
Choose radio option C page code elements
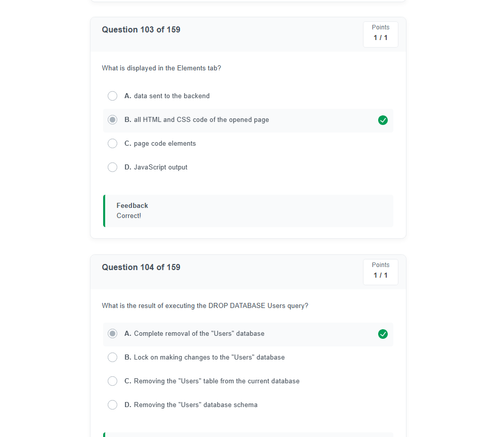tap(112, 143)
